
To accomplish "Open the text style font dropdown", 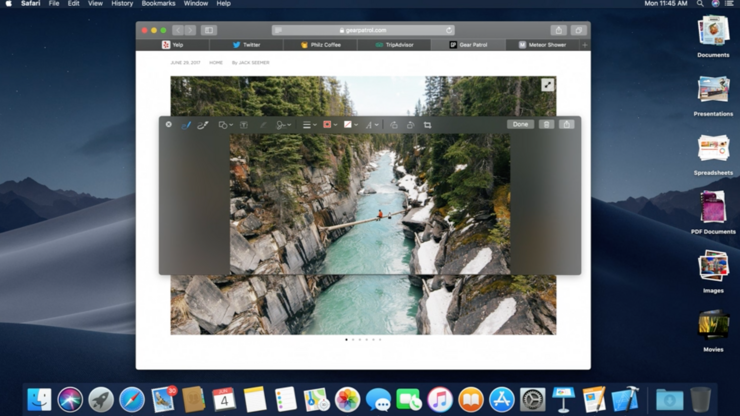I will [371, 125].
